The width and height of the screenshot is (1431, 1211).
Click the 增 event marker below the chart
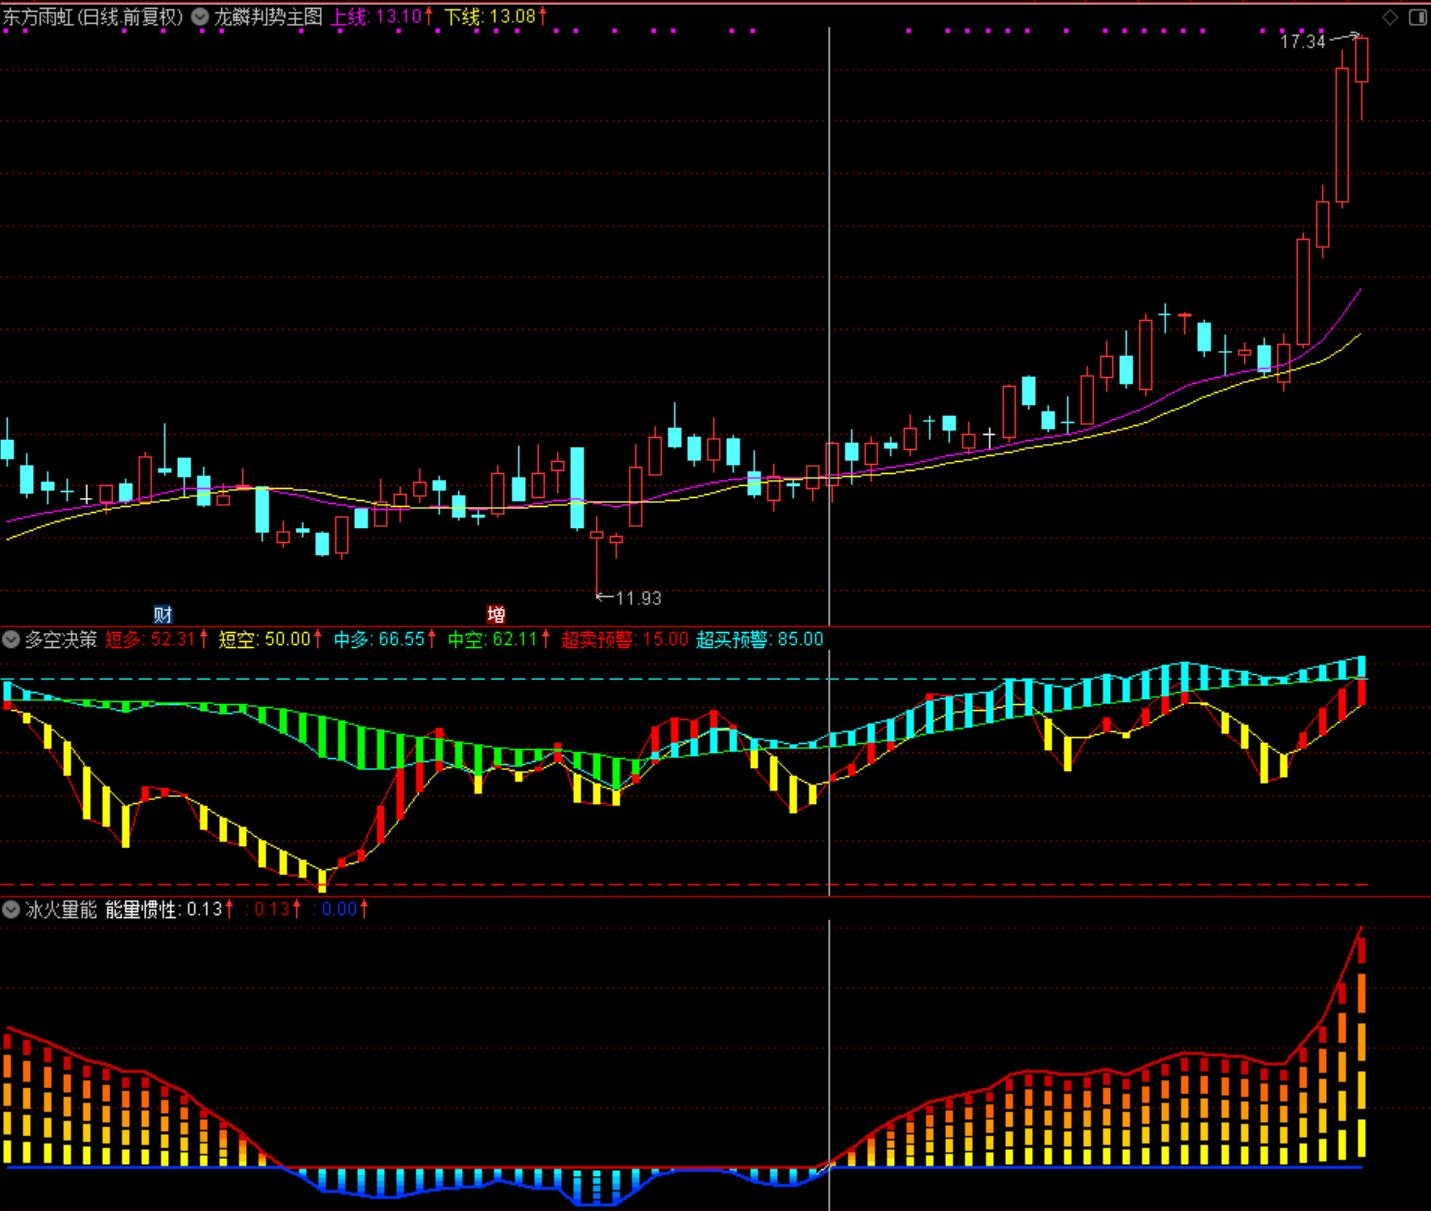point(496,614)
